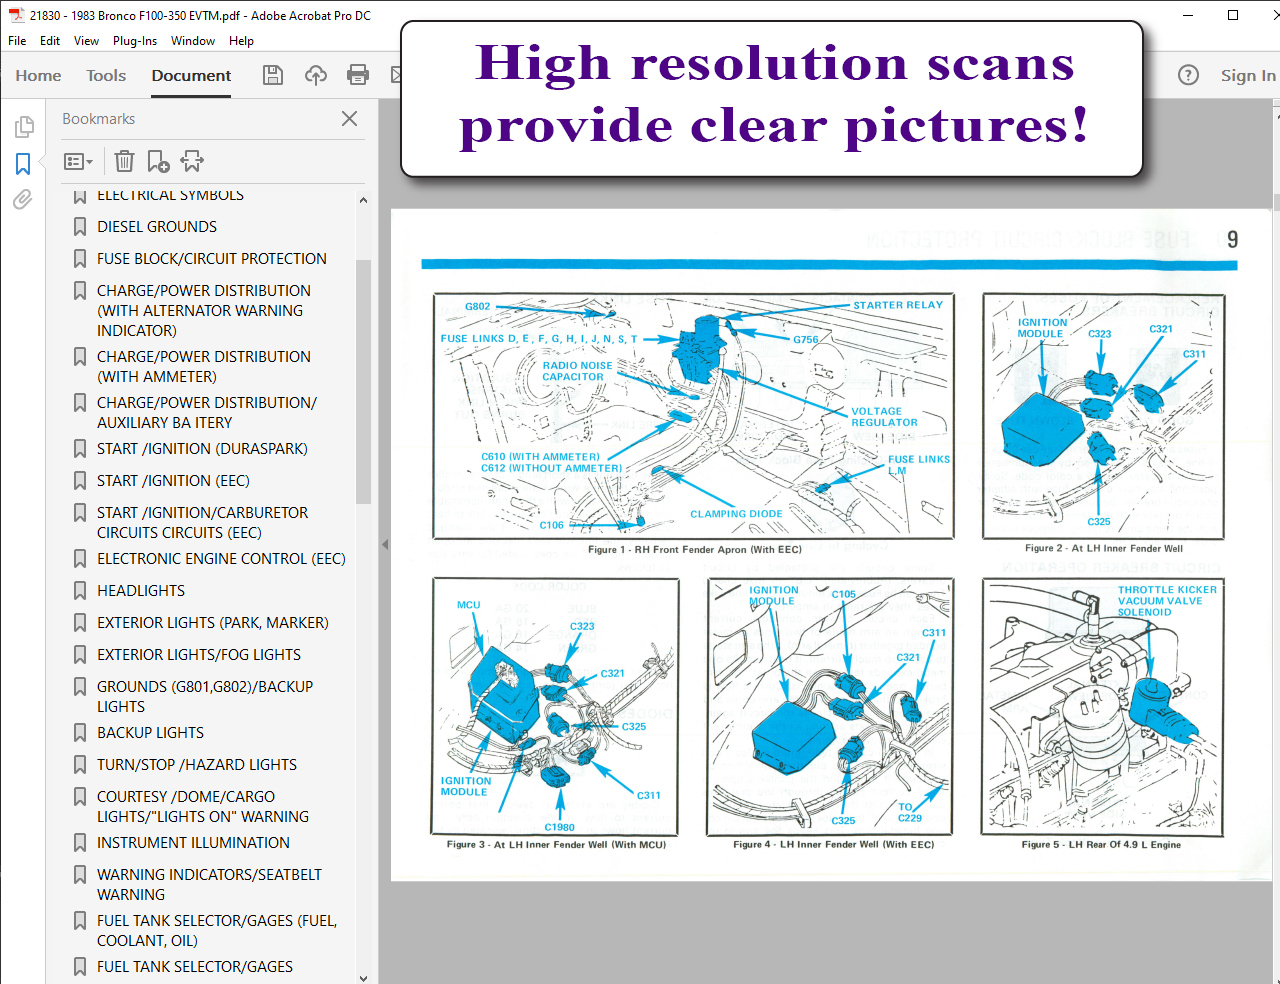The image size is (1280, 984).
Task: Click the G802 label in Figure 1
Action: pos(478,307)
